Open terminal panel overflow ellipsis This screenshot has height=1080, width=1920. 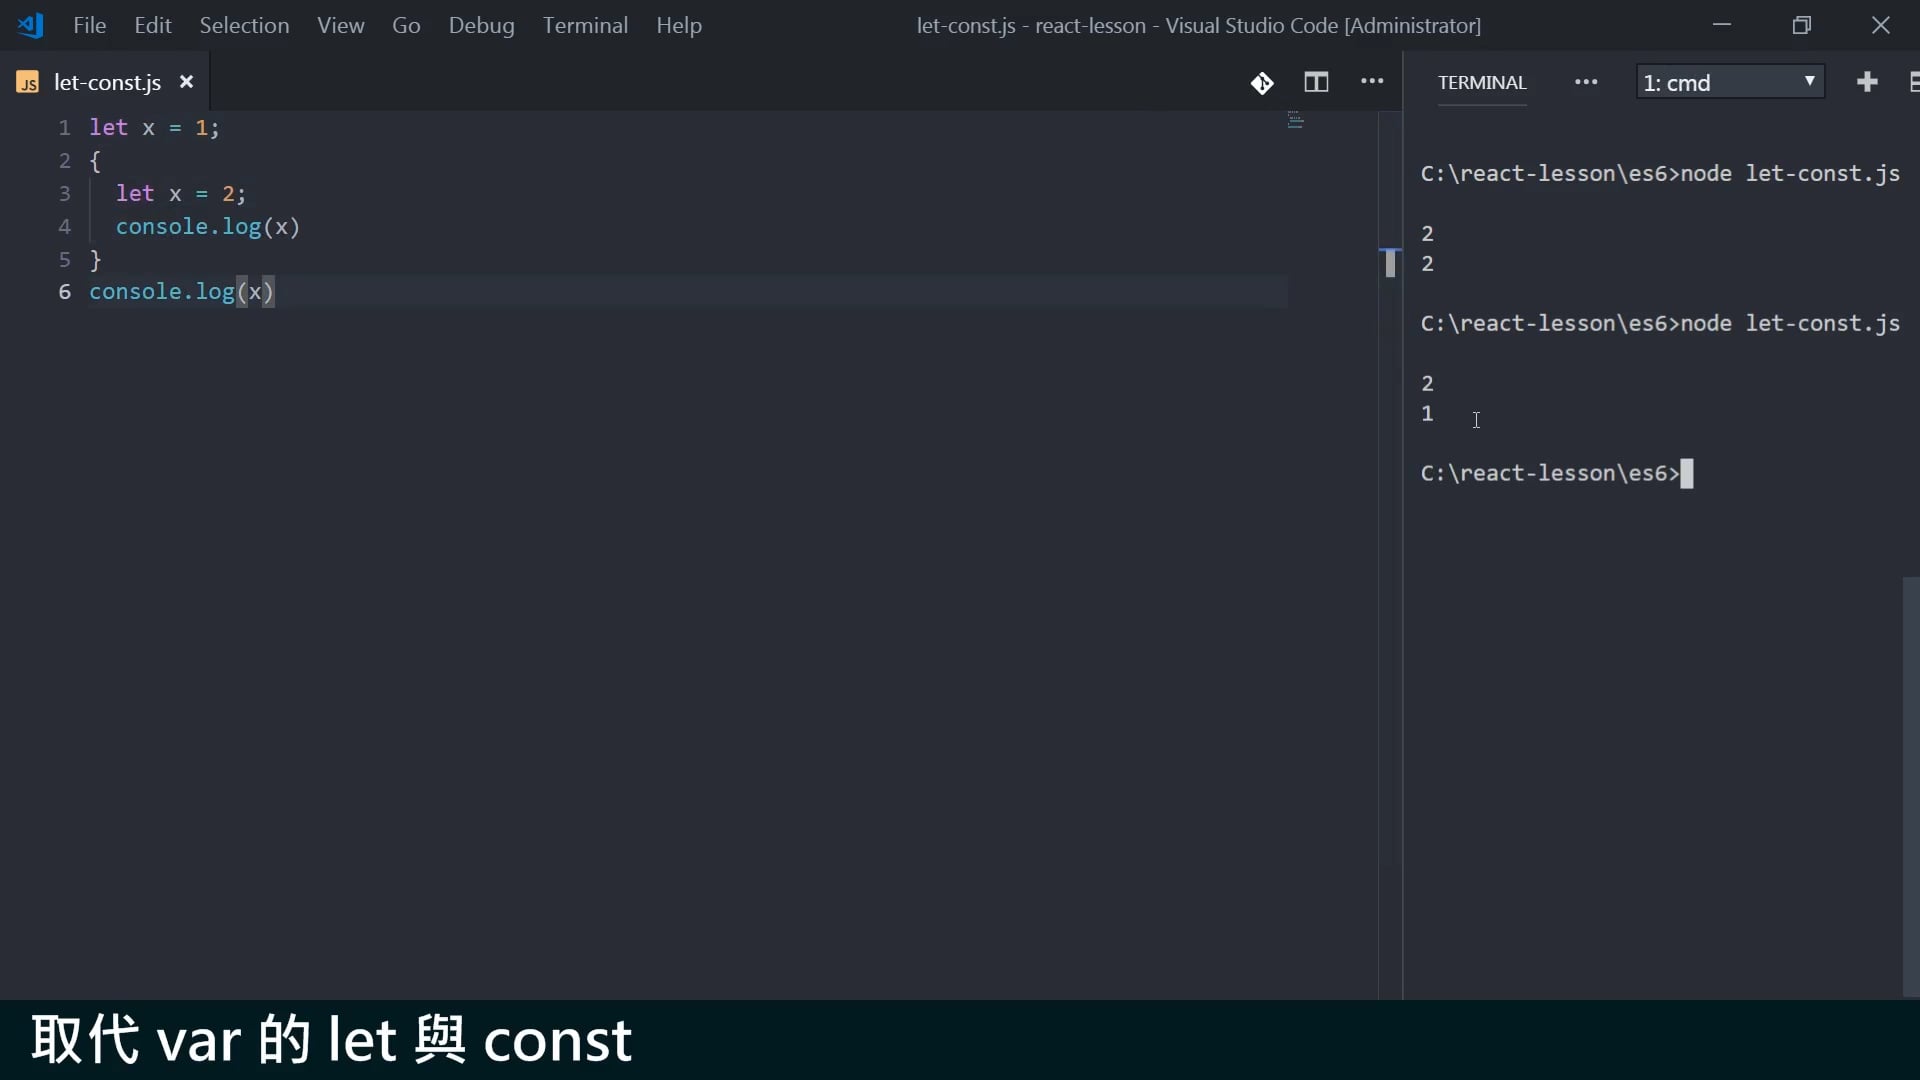(x=1586, y=83)
